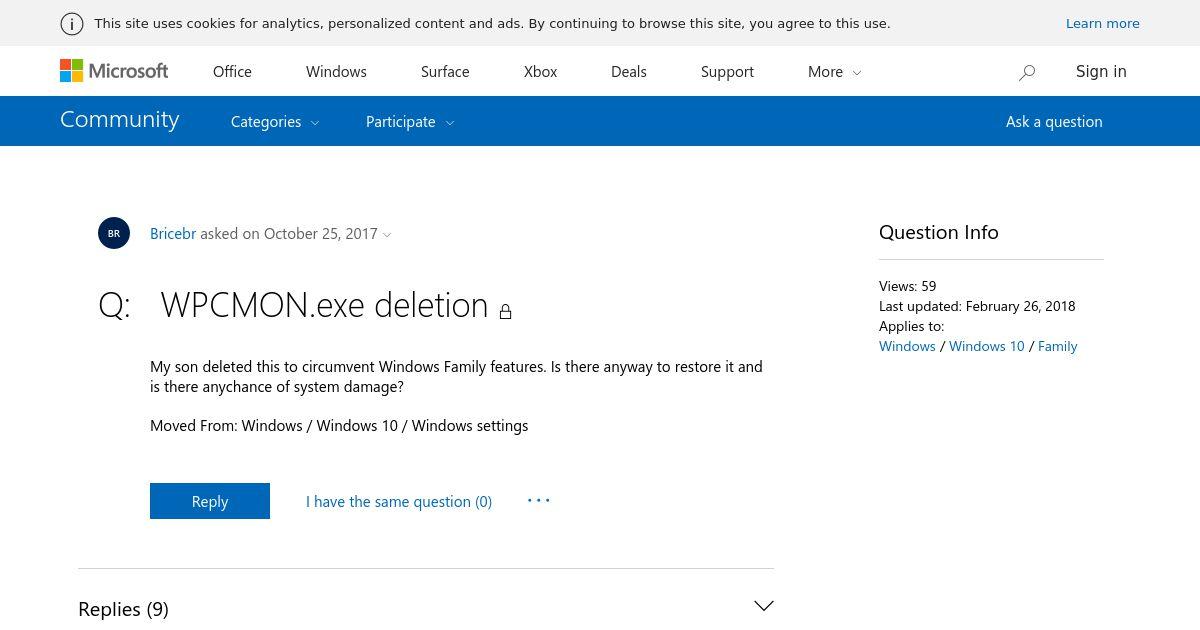1200x630 pixels.
Task: Collapse the Replies section chevron
Action: pos(763,606)
